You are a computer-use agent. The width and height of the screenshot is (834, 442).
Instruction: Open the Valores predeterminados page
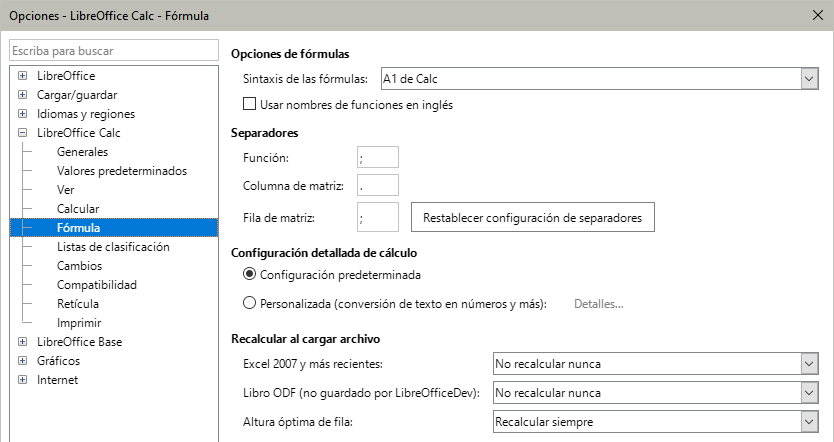(x=122, y=171)
